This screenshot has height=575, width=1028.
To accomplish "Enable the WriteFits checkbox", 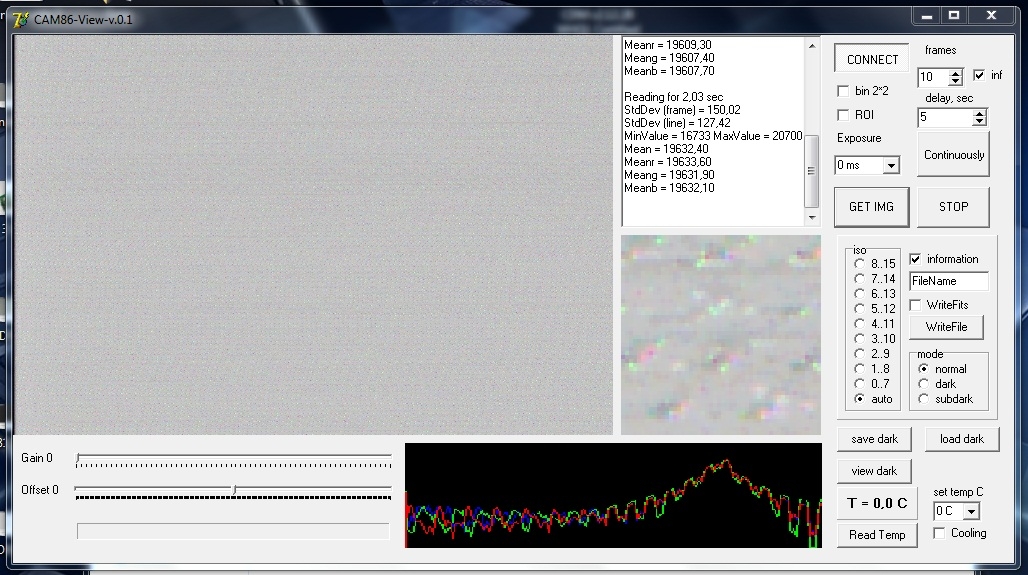I will [x=915, y=305].
